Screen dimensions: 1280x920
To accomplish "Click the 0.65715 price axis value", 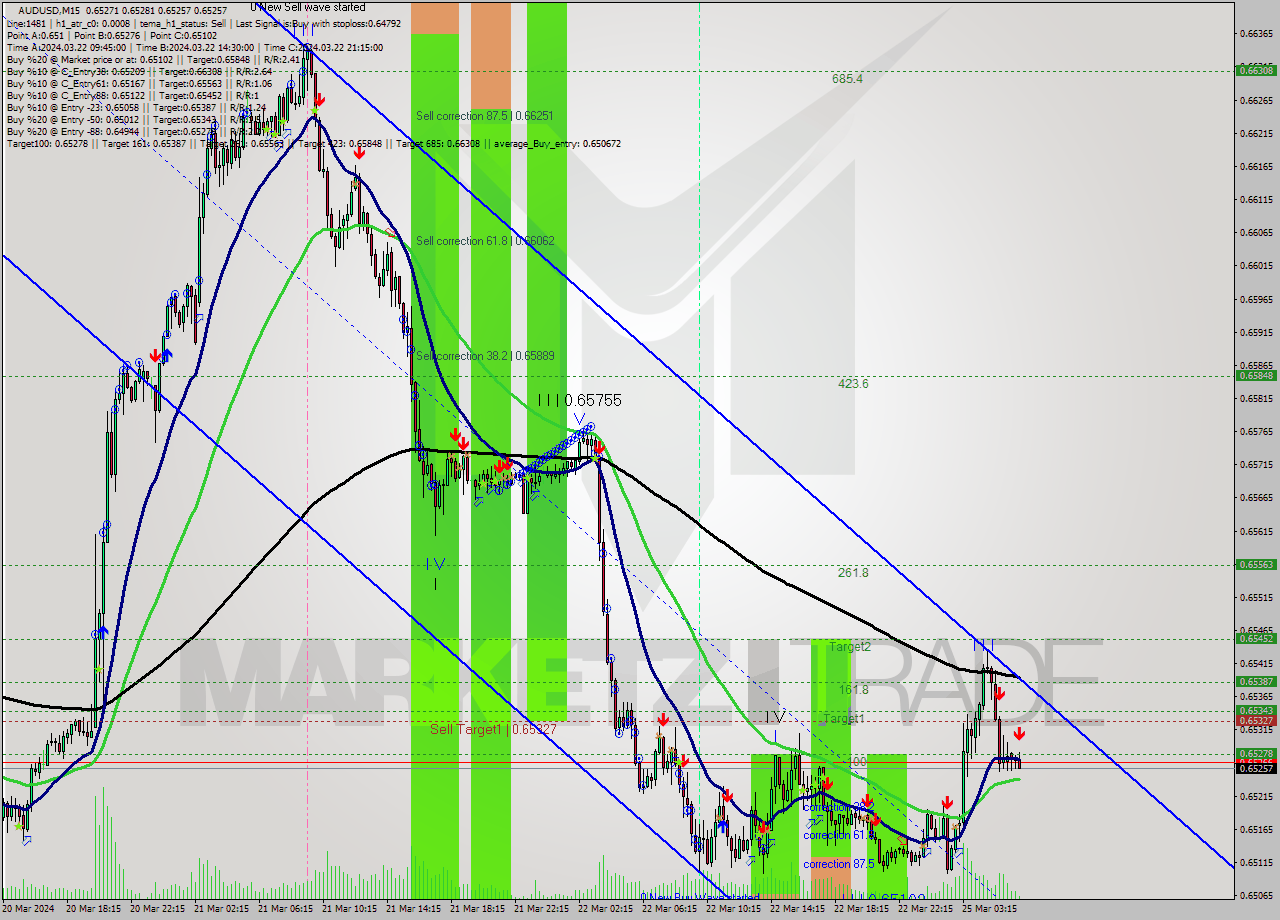I will pyautogui.click(x=1256, y=464).
